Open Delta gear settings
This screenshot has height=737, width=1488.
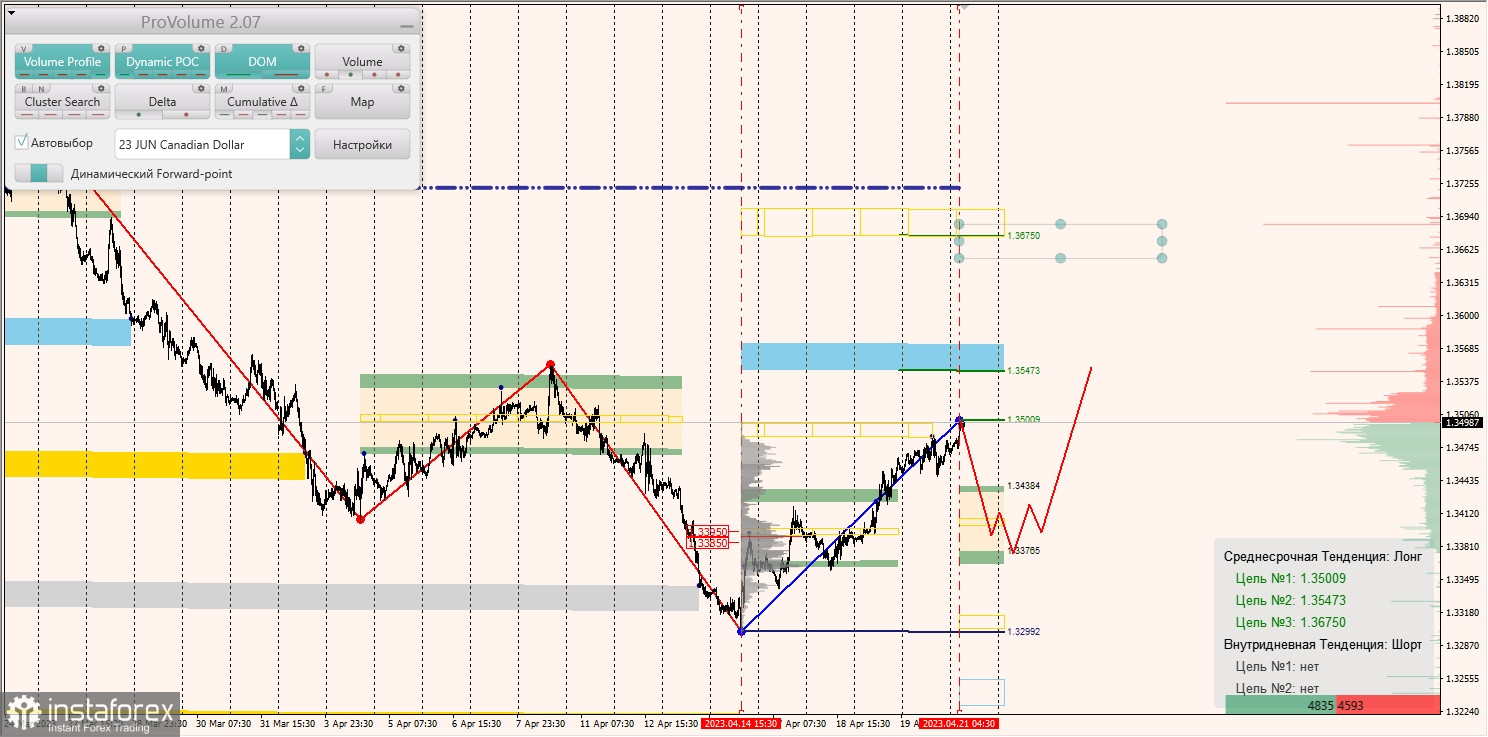[x=201, y=88]
